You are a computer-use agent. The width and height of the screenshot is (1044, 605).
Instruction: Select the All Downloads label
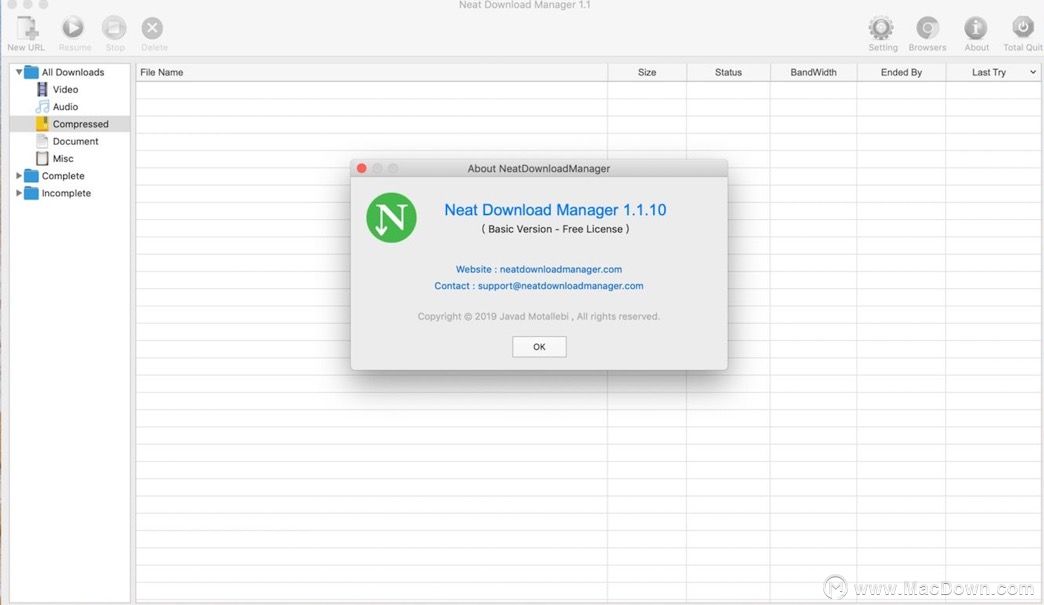73,72
